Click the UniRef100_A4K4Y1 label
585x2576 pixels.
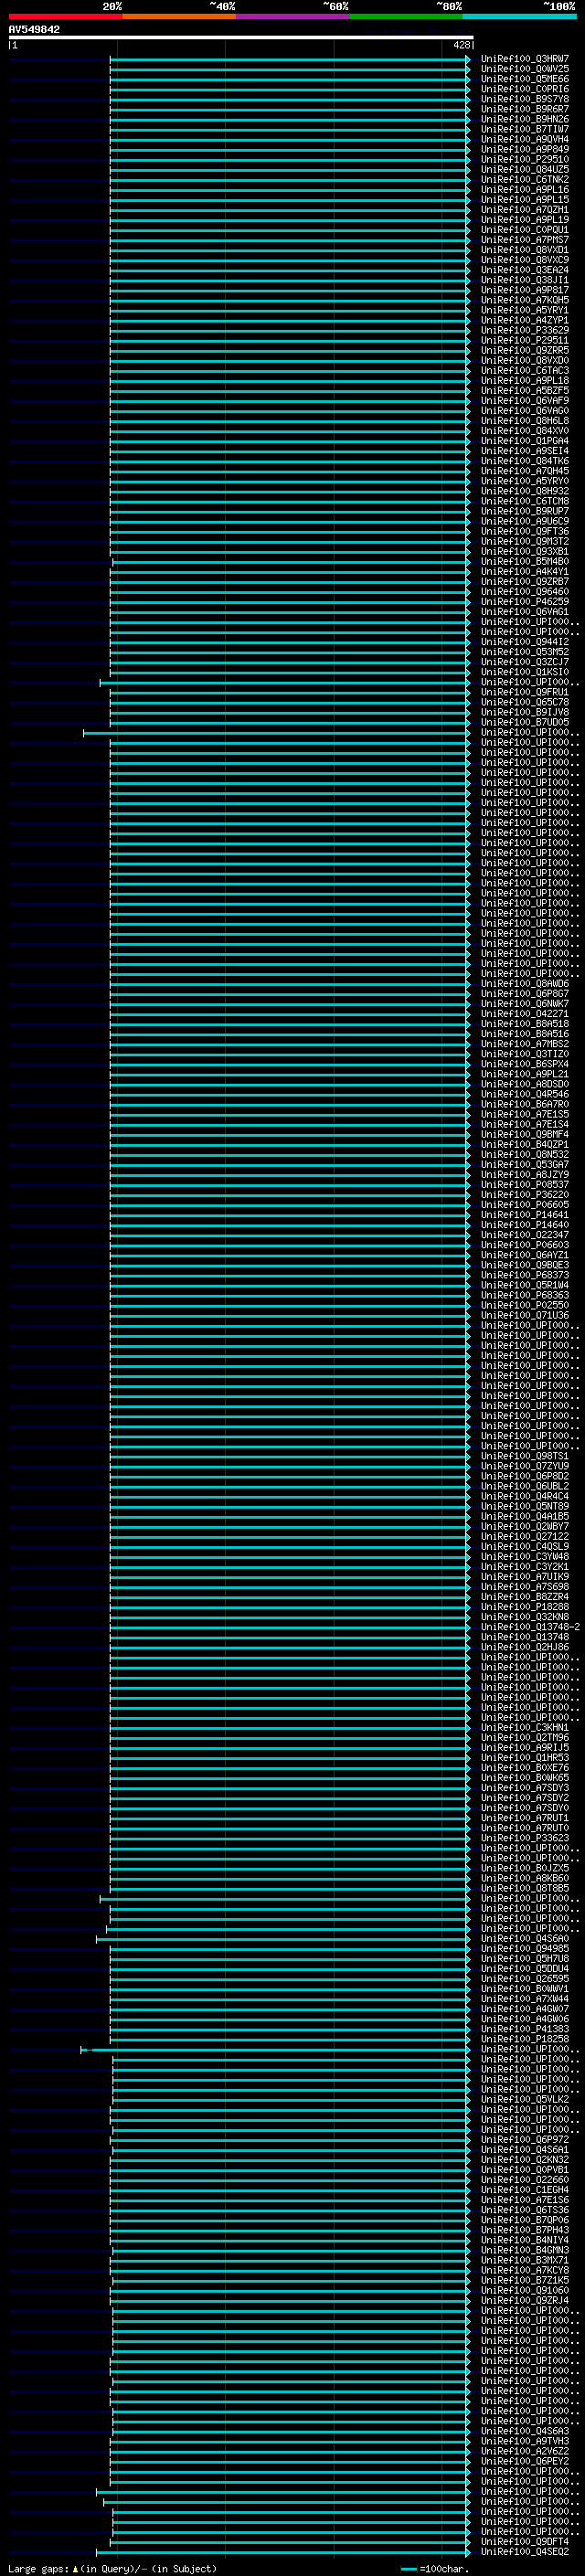tap(525, 571)
